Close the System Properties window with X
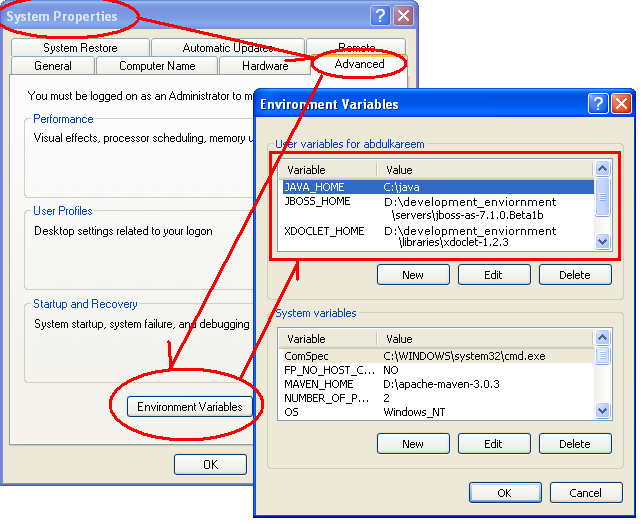 (404, 16)
